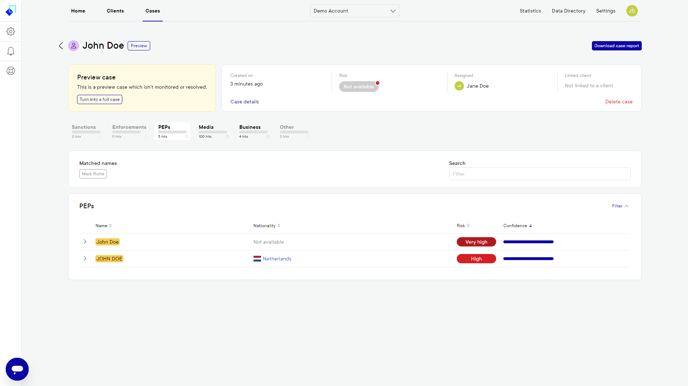Click Turn into a full case button
This screenshot has height=386, width=688.
pos(100,100)
